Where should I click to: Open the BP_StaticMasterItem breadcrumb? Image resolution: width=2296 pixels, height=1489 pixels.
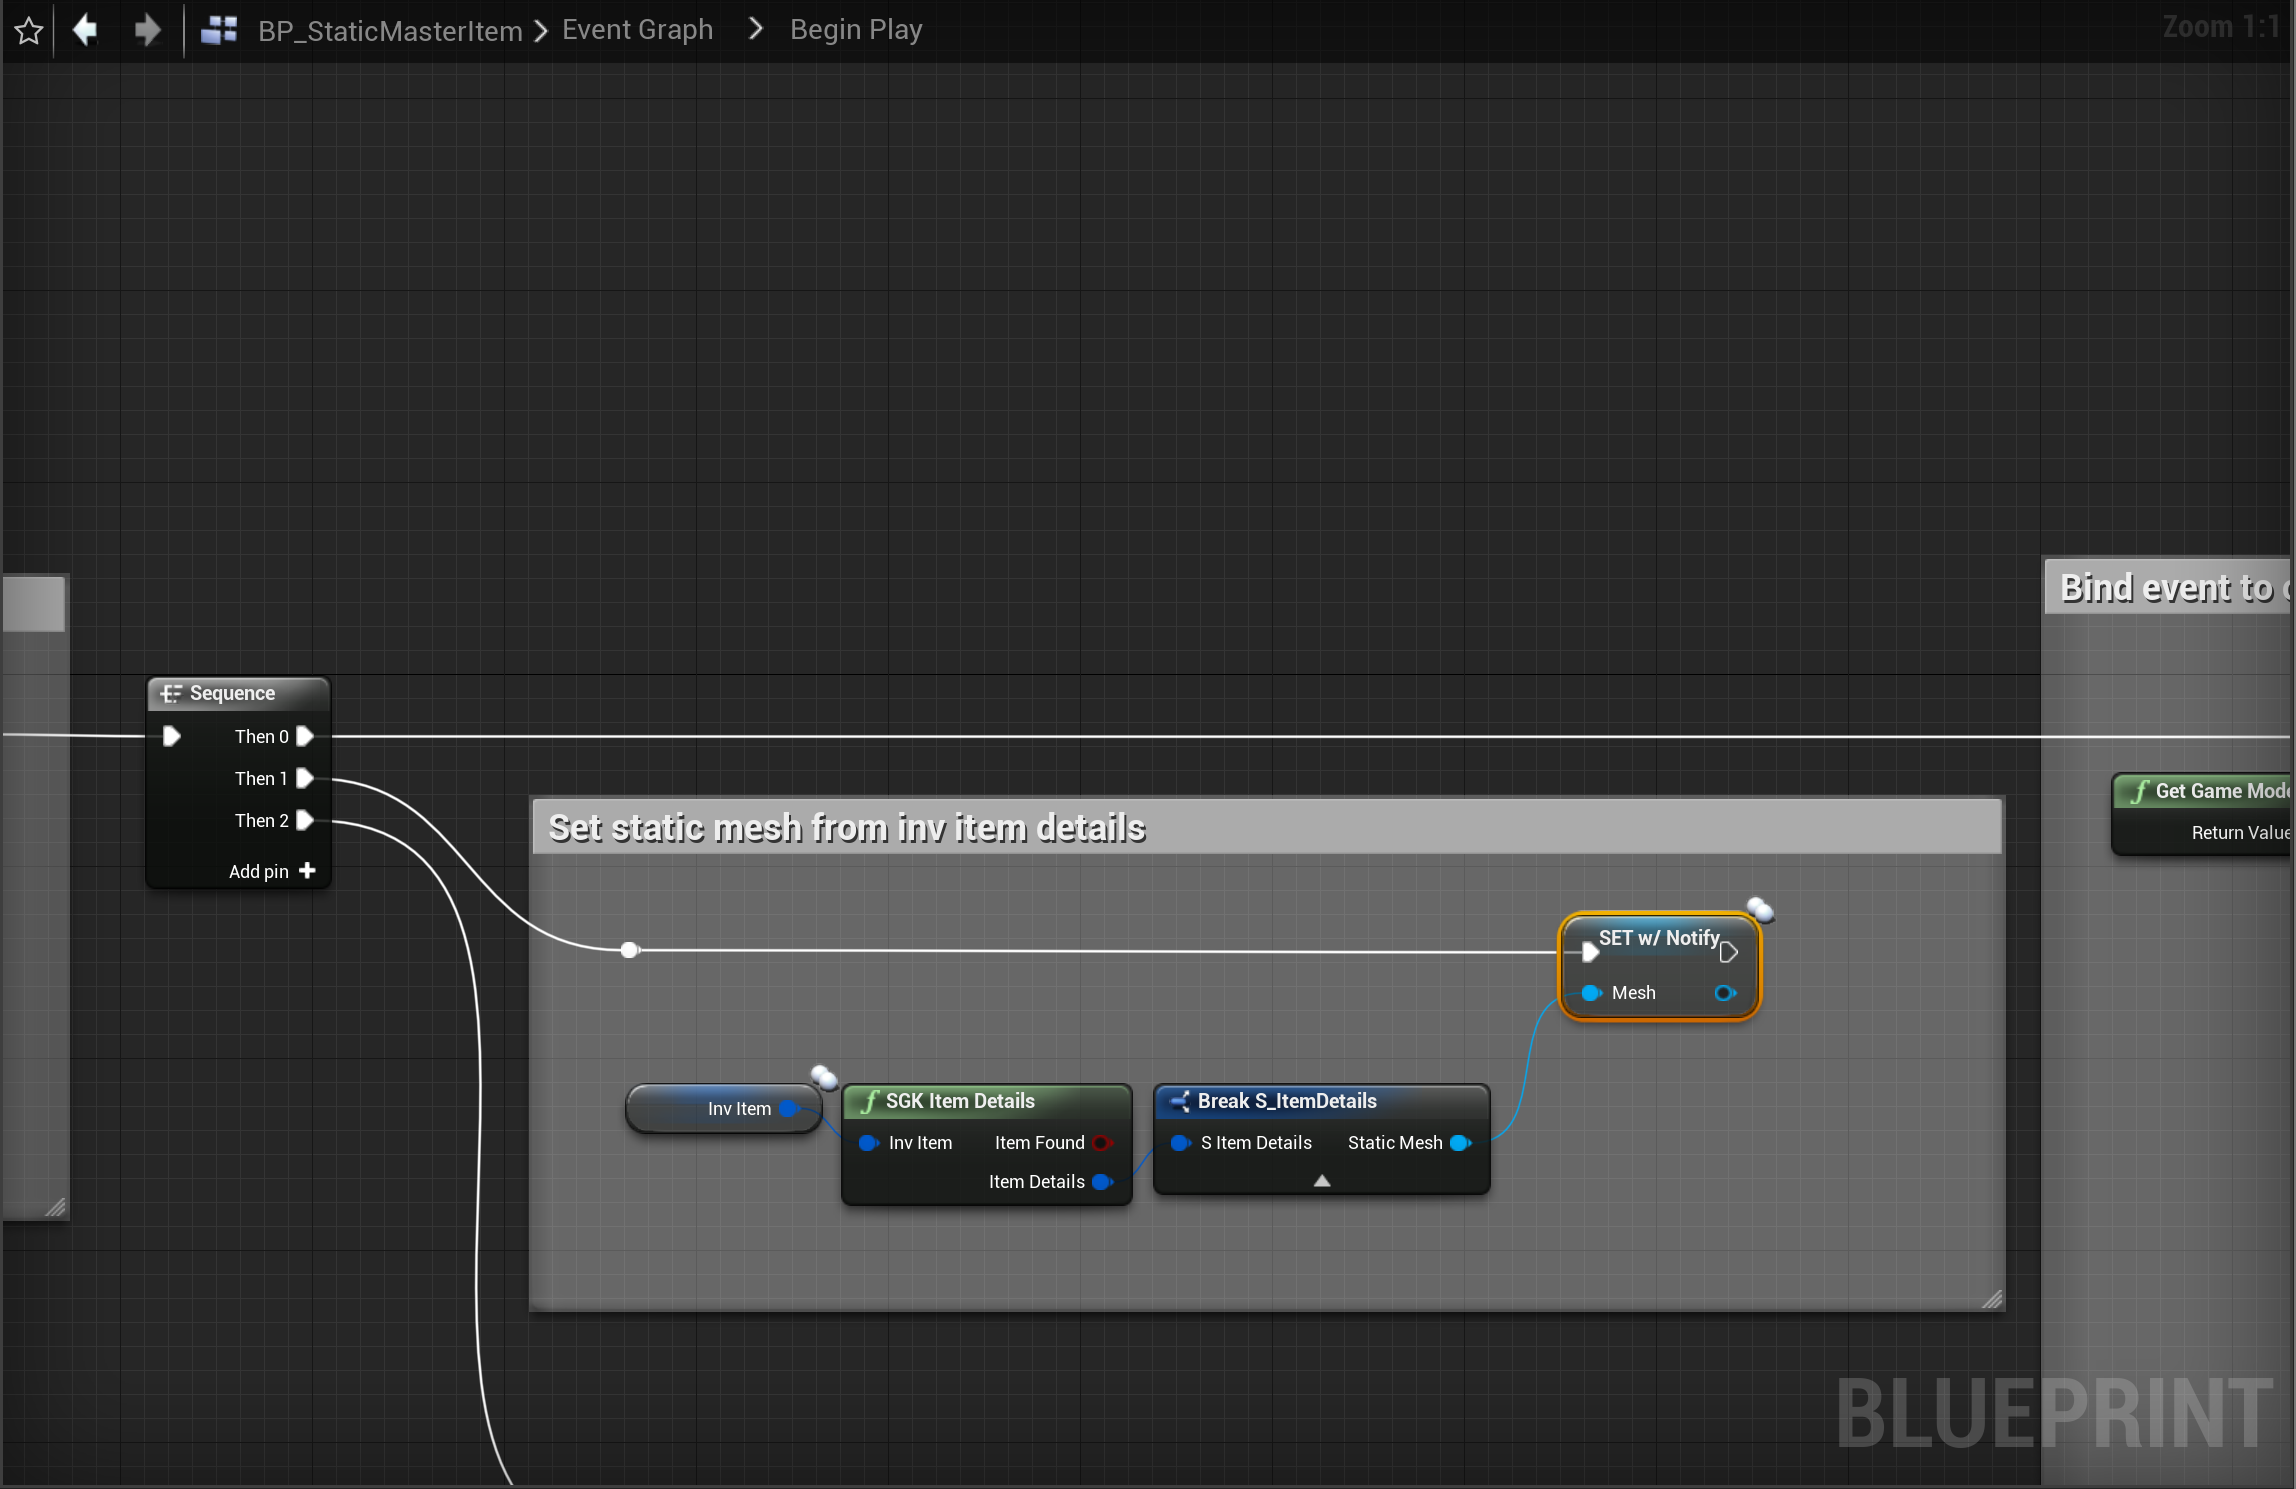(x=390, y=31)
